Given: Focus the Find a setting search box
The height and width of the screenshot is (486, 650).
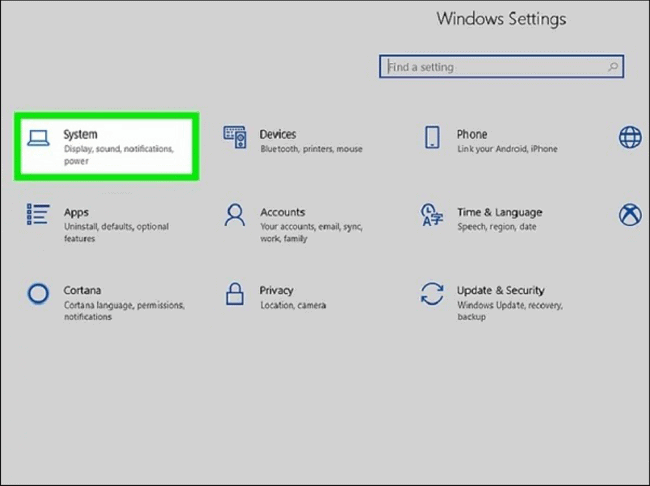Looking at the screenshot, I should point(501,66).
